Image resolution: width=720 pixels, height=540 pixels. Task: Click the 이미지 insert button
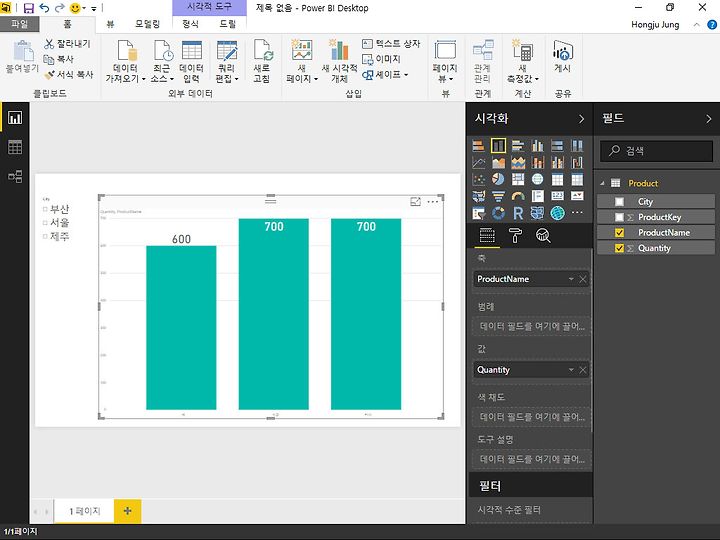click(381, 59)
